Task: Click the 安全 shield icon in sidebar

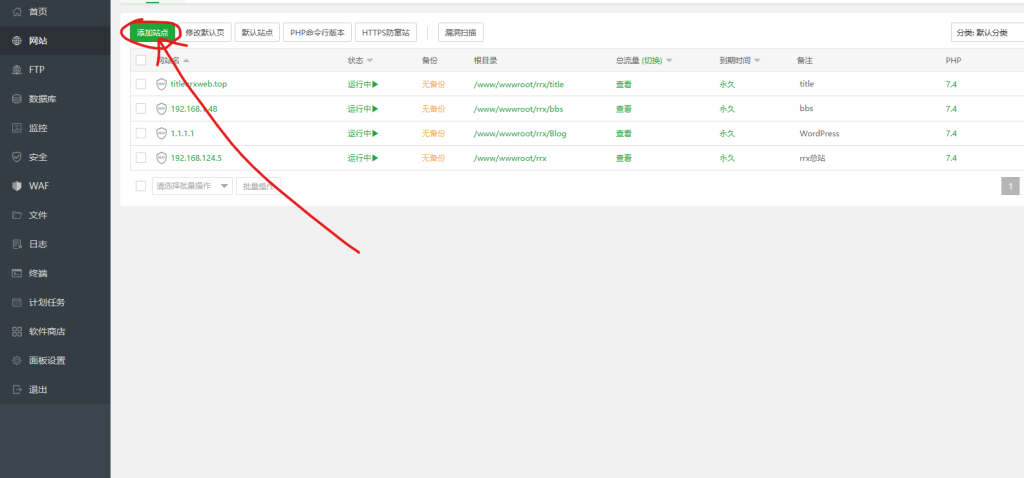Action: click(17, 157)
